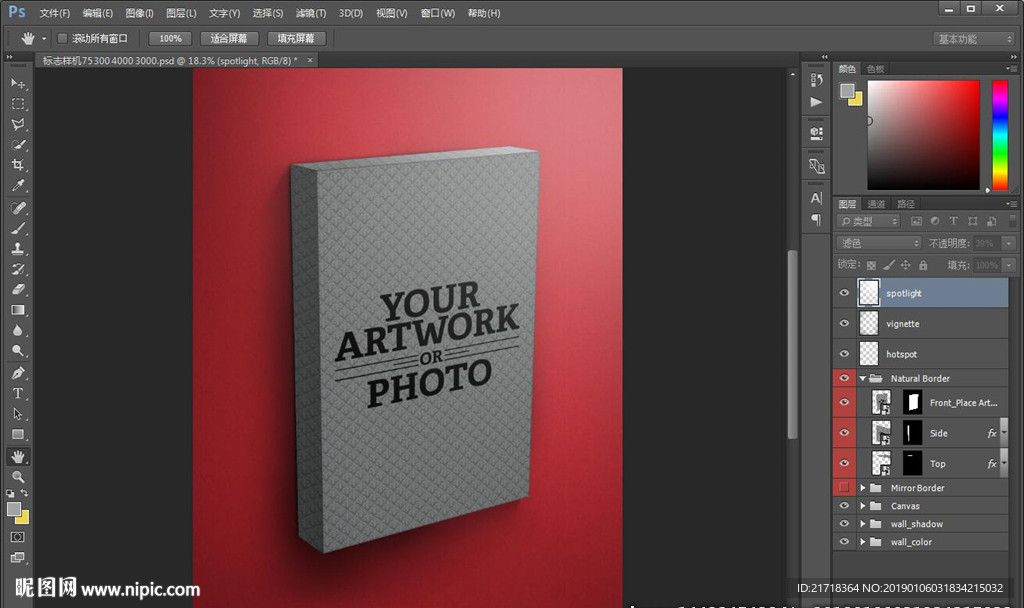Open the Paragraph panel icon
This screenshot has width=1024, height=608.
(816, 220)
